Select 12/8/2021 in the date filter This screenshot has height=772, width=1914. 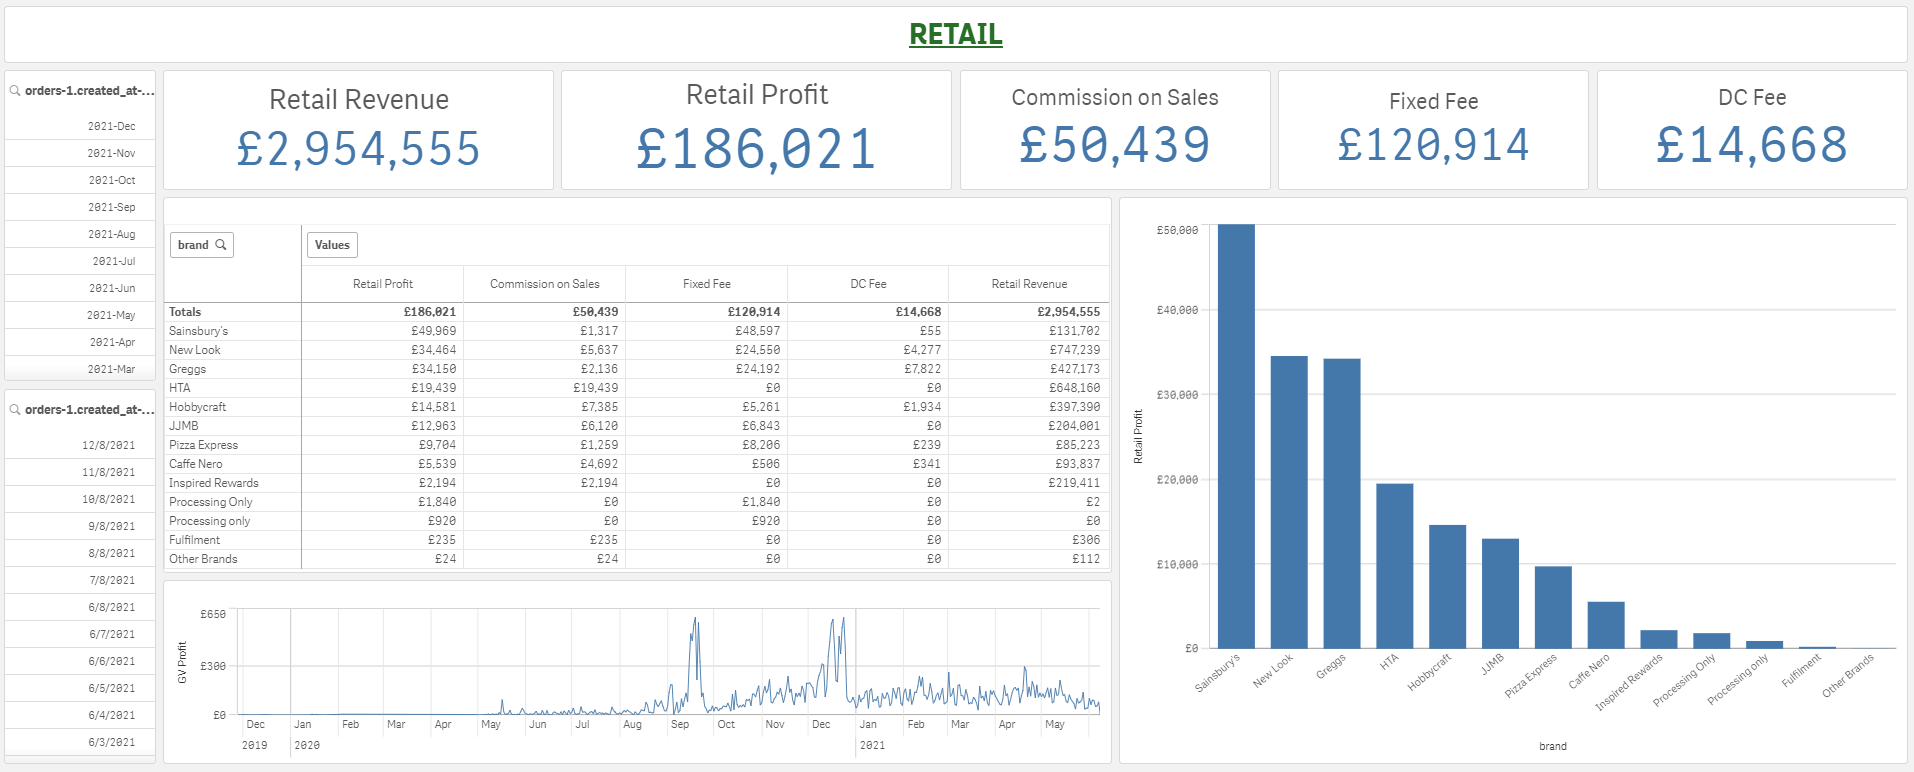108,446
